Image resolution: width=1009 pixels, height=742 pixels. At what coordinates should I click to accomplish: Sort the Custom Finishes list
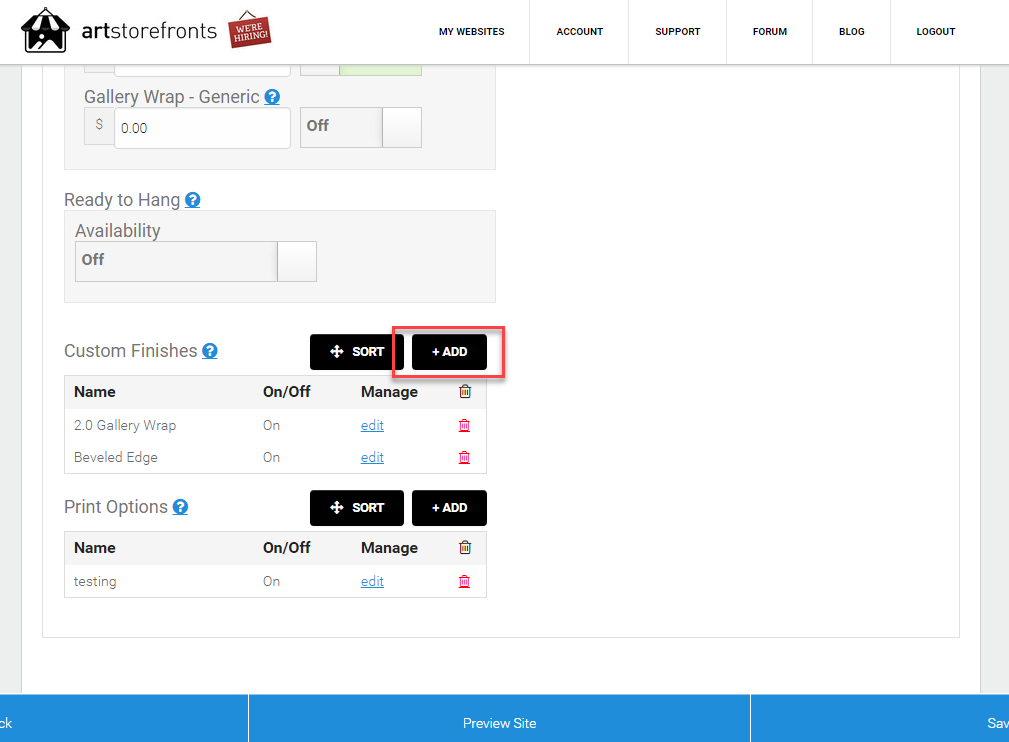[356, 352]
